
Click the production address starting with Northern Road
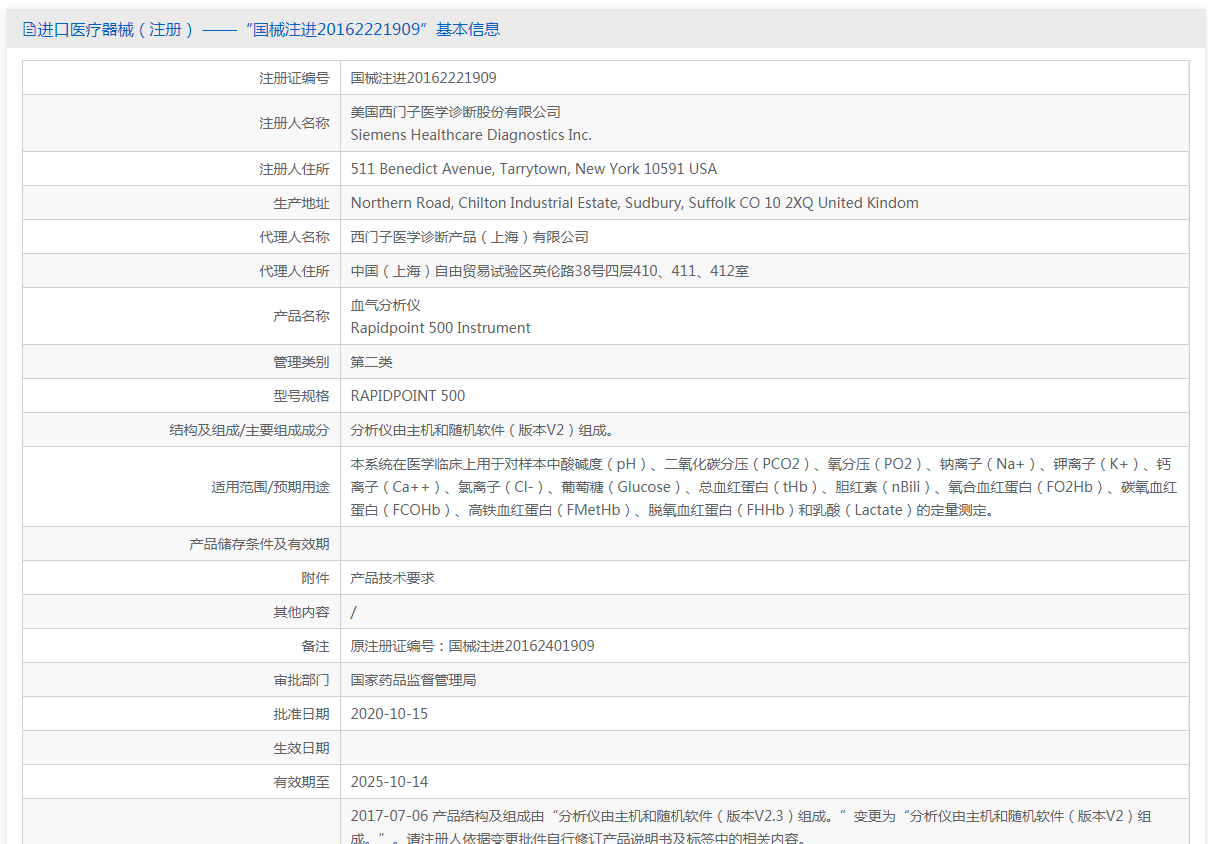click(634, 203)
